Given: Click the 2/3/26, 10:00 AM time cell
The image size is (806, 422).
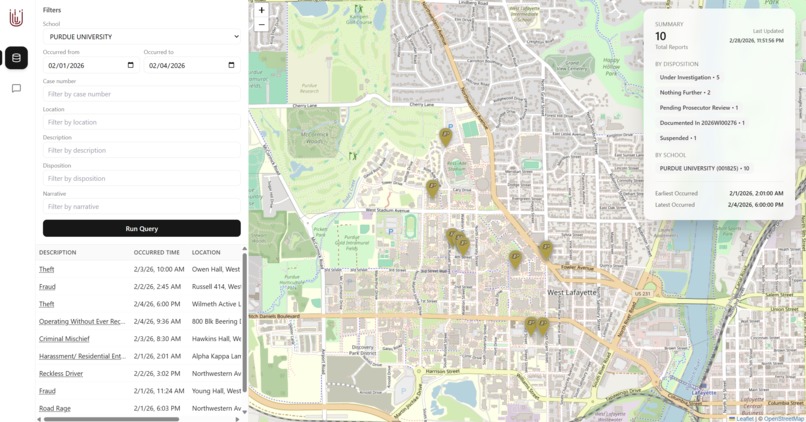Looking at the screenshot, I should pyautogui.click(x=159, y=269).
